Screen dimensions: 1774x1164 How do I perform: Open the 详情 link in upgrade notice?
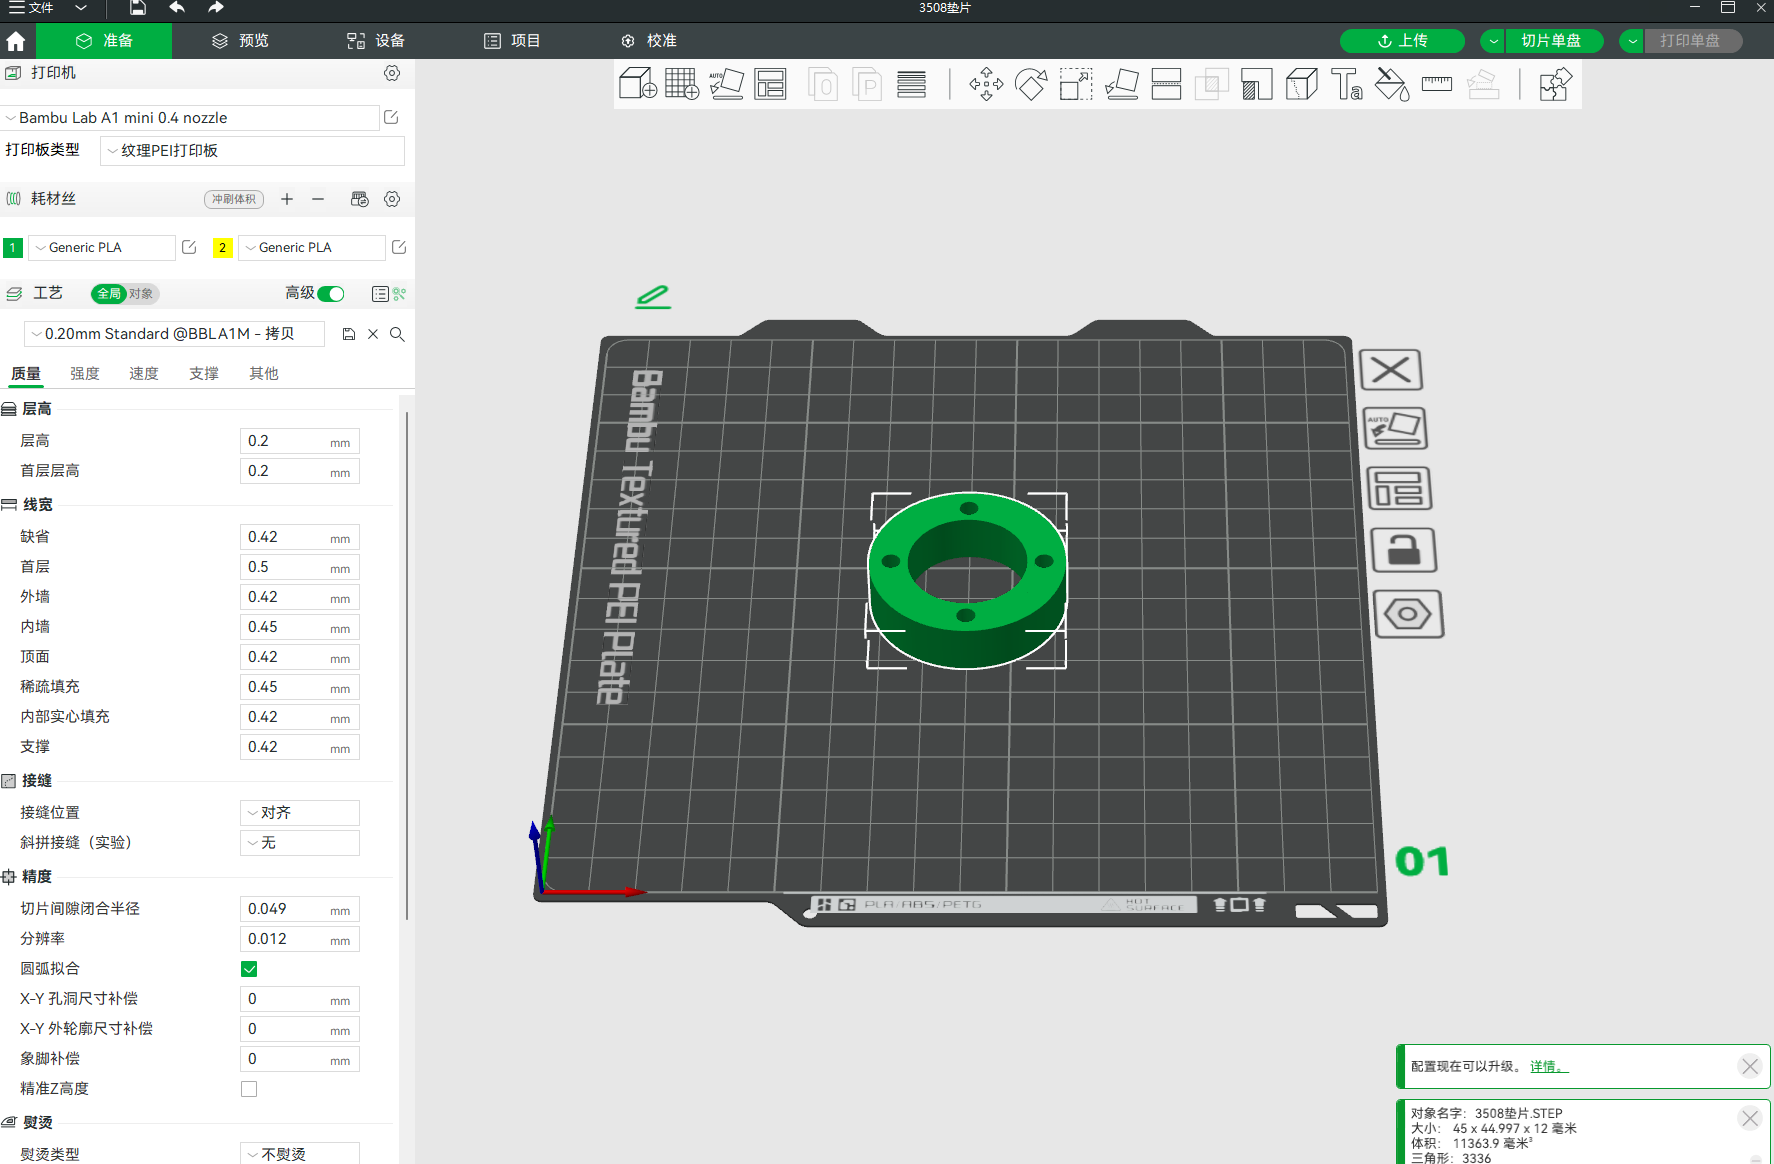point(1549,1067)
